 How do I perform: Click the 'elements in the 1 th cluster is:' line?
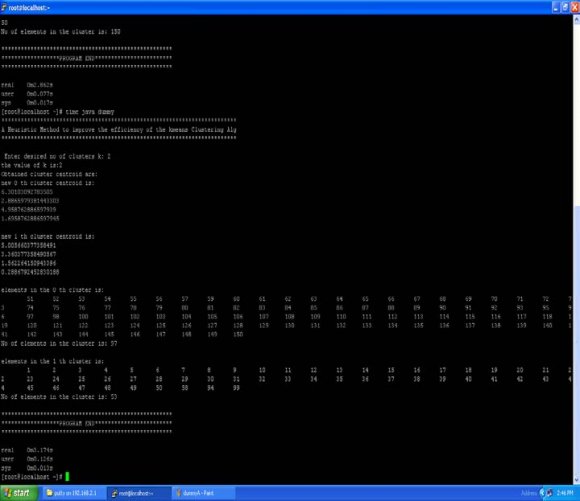coord(53,361)
